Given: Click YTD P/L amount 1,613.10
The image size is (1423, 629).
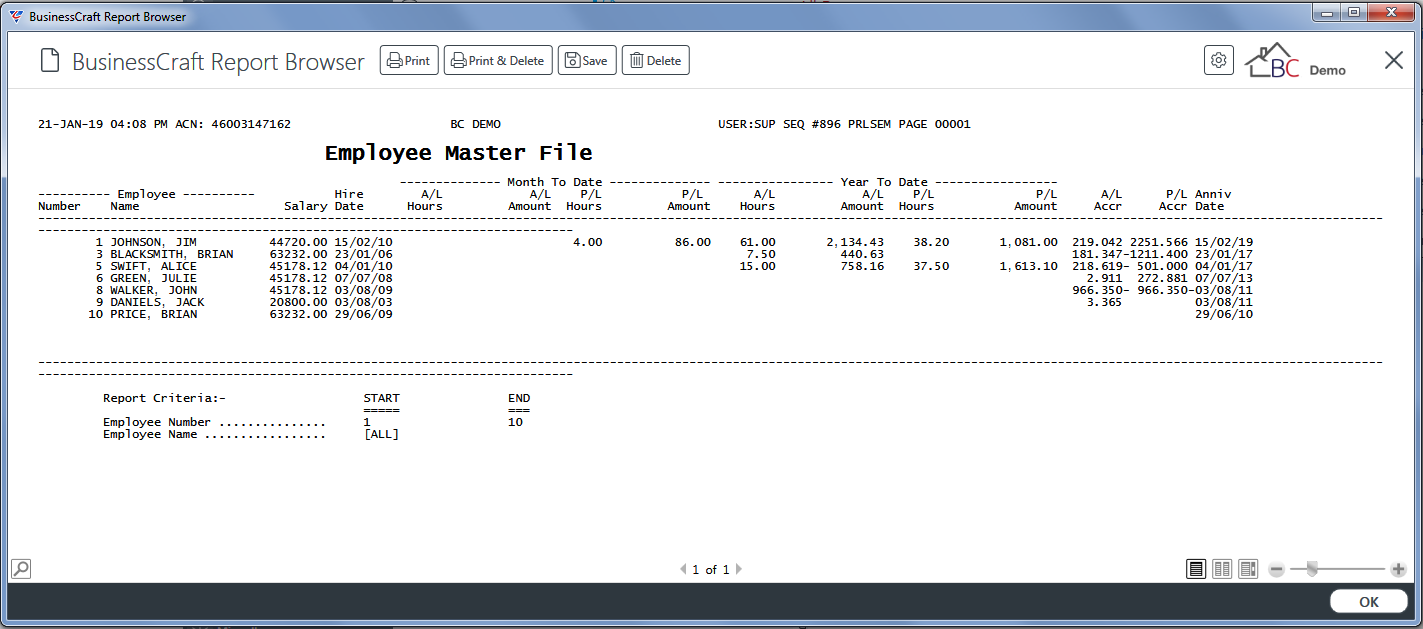Looking at the screenshot, I should tap(1028, 266).
